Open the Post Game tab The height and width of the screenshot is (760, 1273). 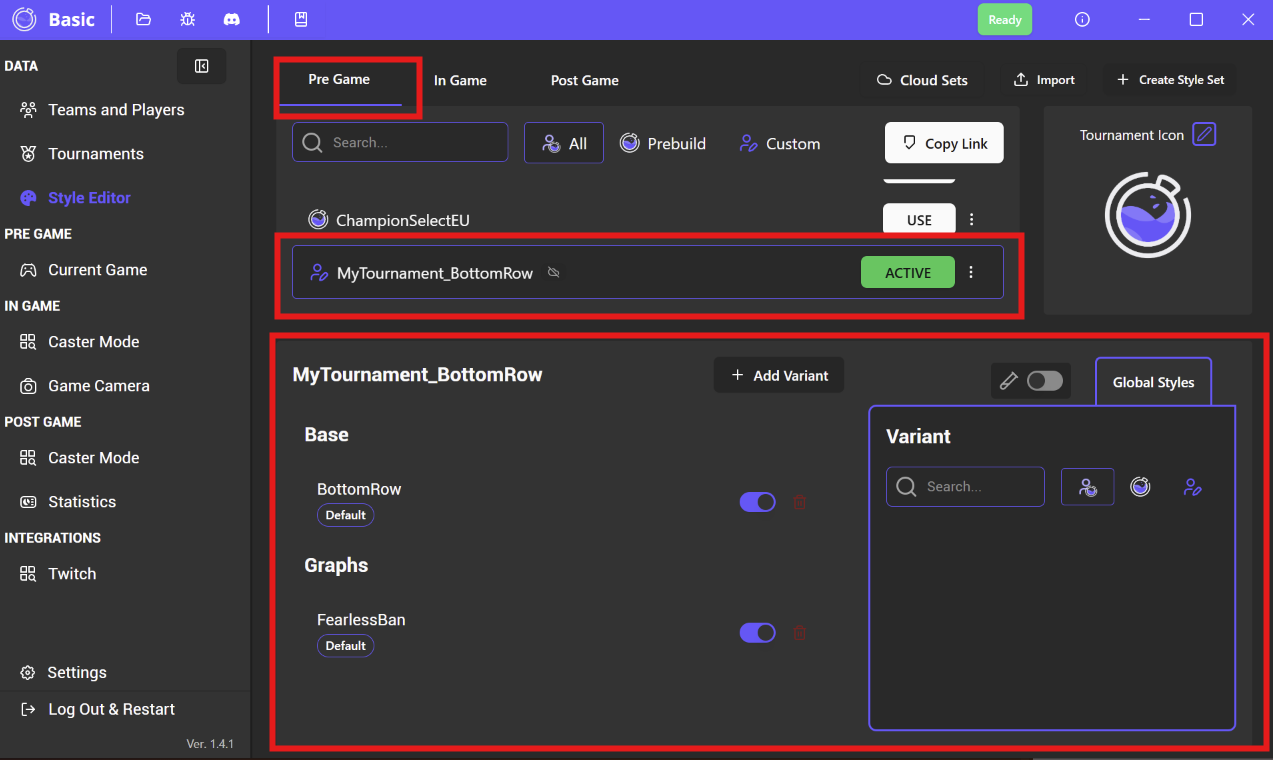(584, 80)
